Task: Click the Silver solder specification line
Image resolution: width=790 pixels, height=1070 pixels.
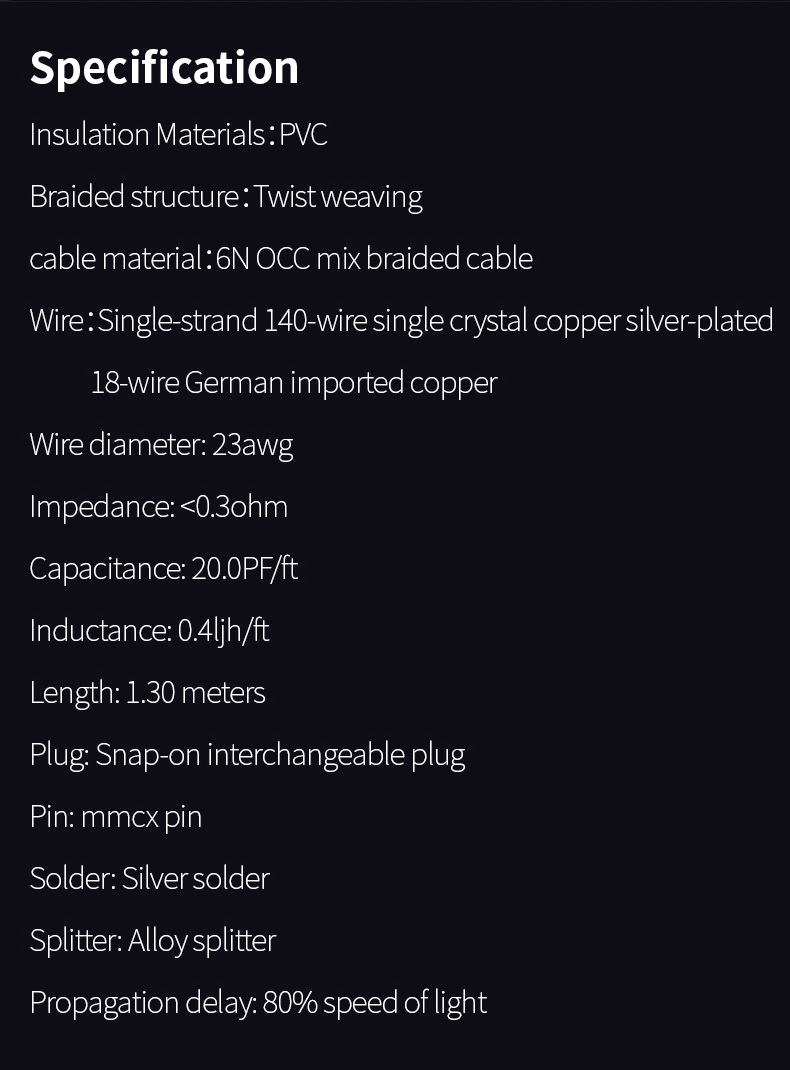Action: tap(150, 878)
